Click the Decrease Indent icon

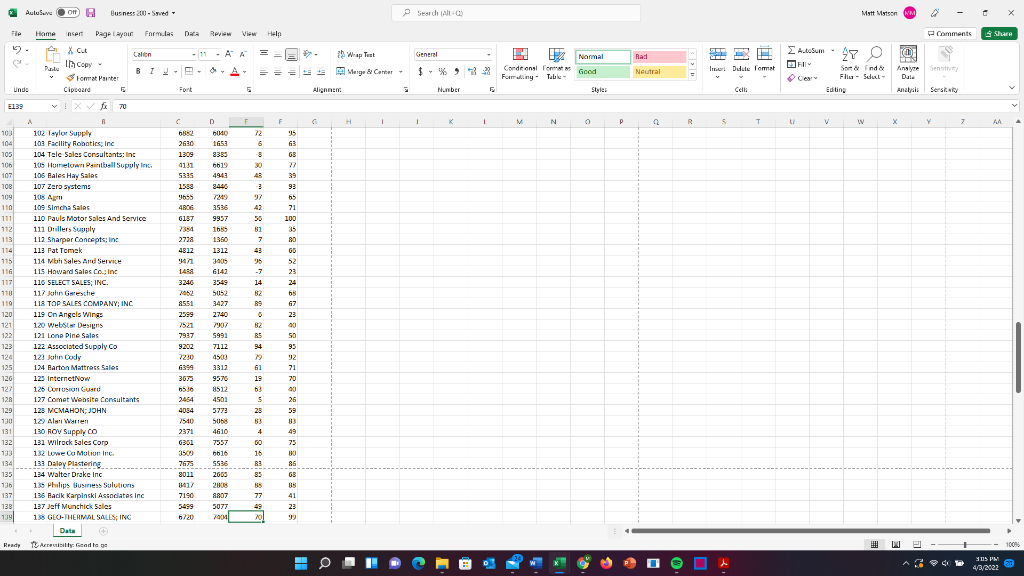(307, 72)
